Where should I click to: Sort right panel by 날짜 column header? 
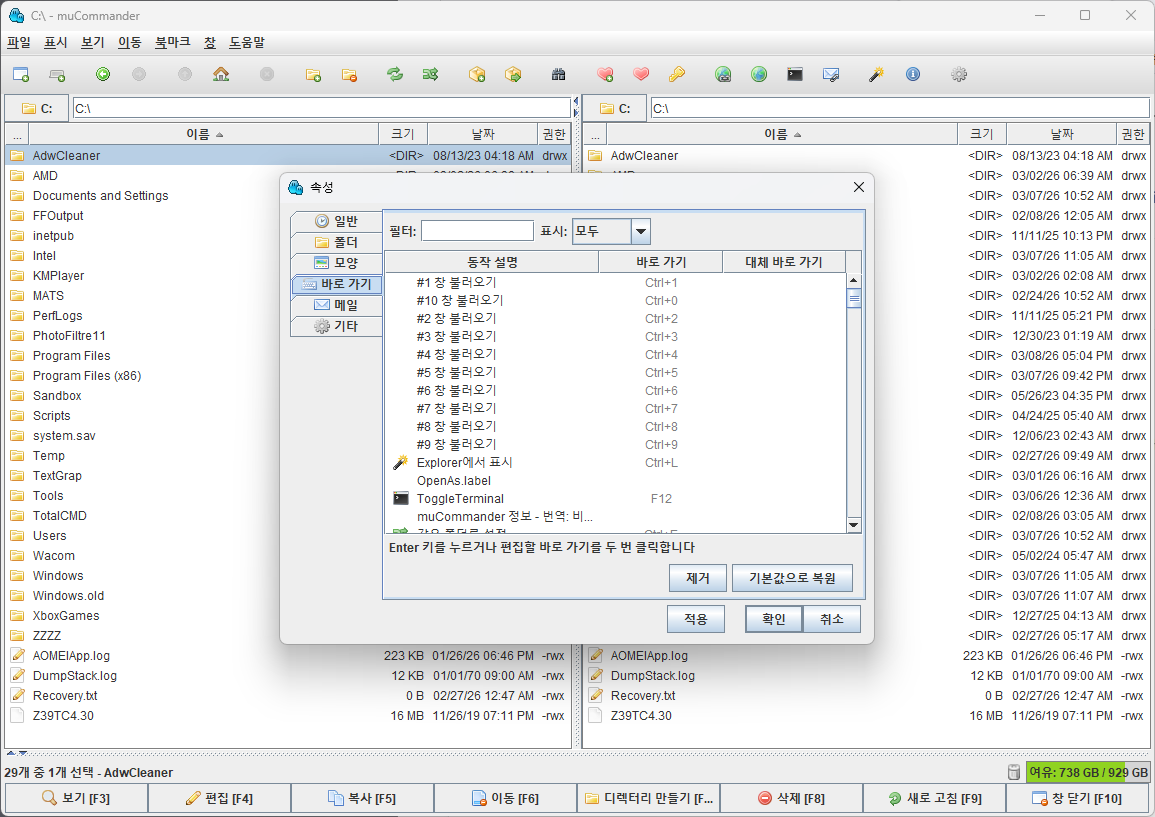pyautogui.click(x=1061, y=134)
